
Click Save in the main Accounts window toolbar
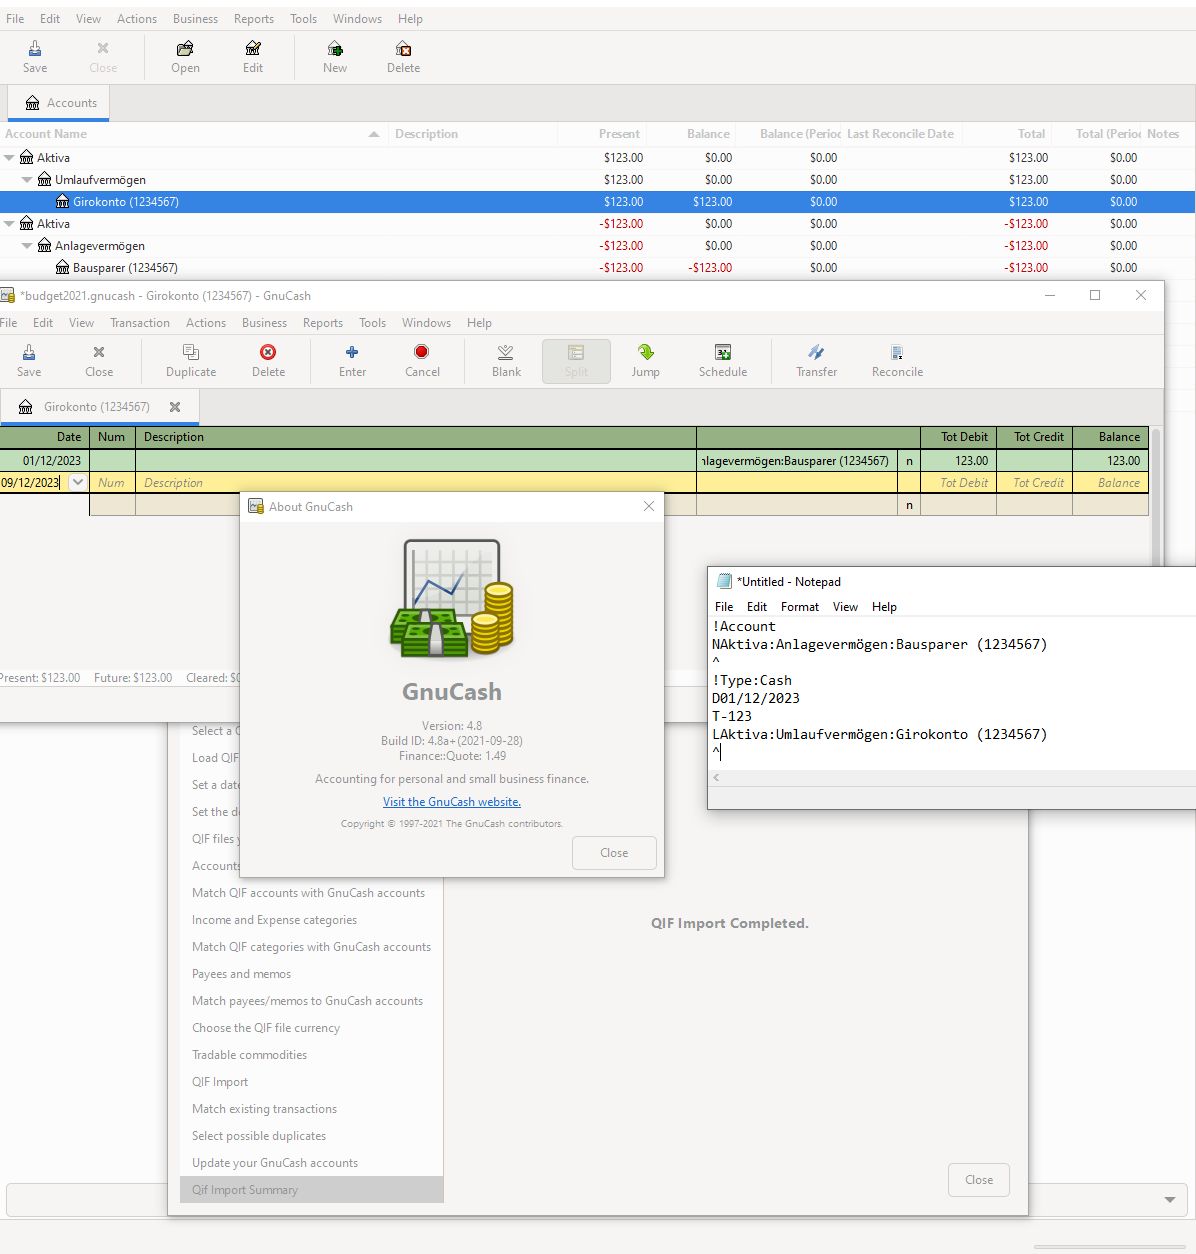pyautogui.click(x=35, y=57)
